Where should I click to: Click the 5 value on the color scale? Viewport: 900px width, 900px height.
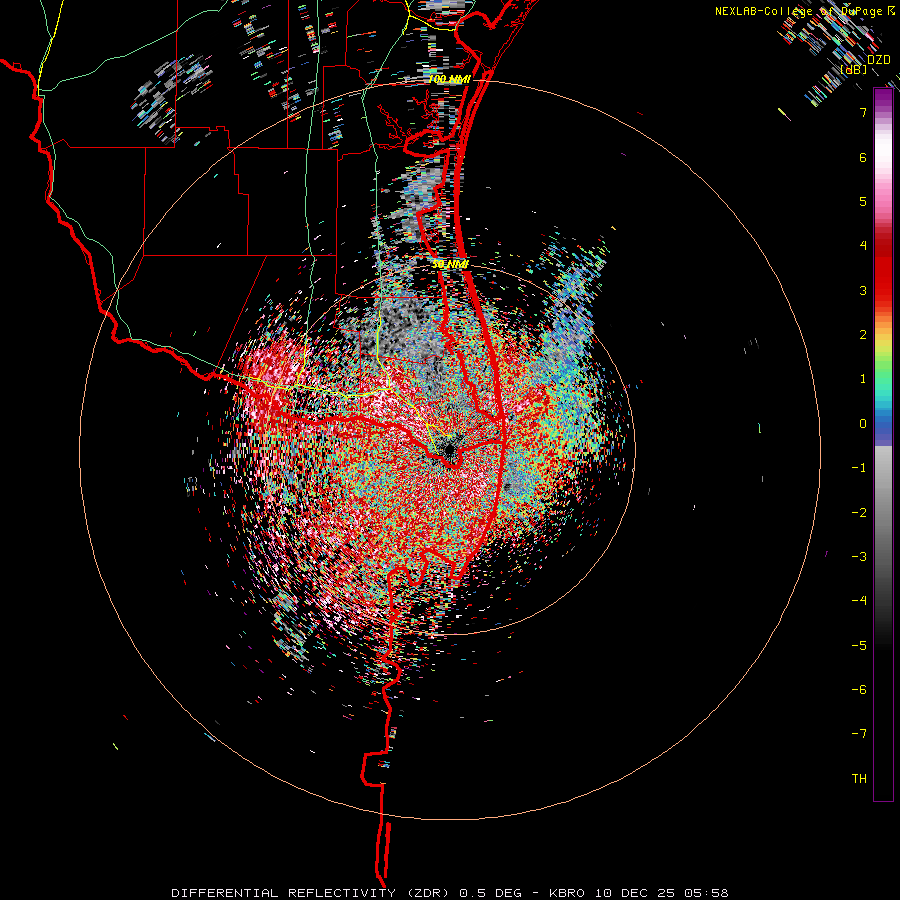863,201
